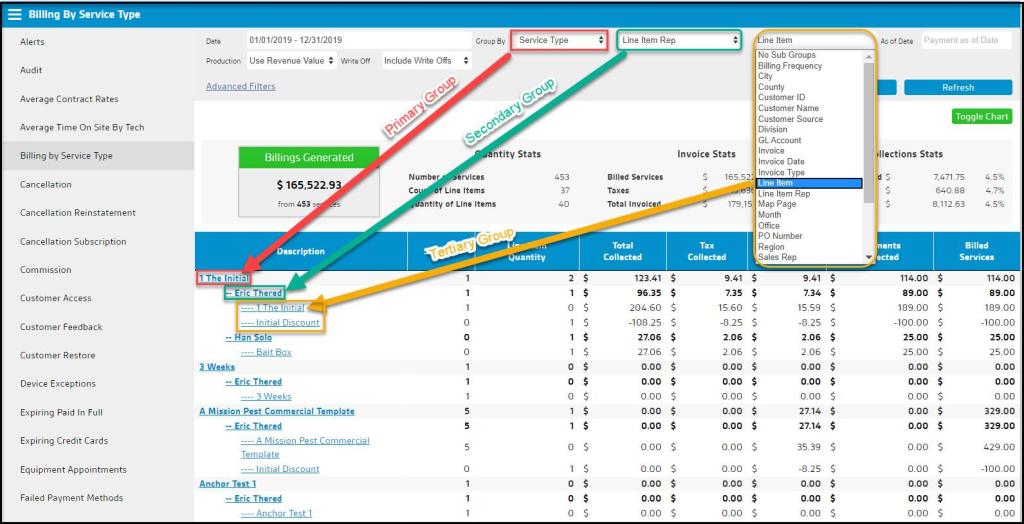Open the Include Write Offs dropdown
Image resolution: width=1024 pixels, height=524 pixels.
pyautogui.click(x=427, y=61)
